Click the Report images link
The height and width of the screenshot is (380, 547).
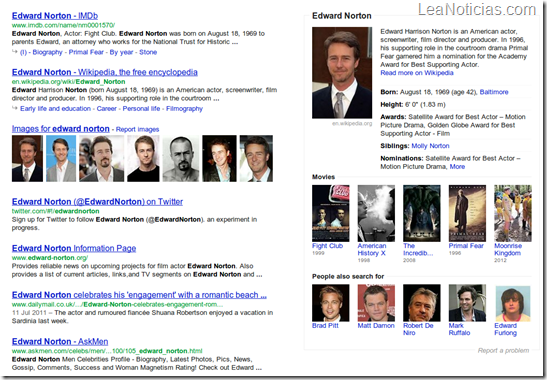[137, 129]
